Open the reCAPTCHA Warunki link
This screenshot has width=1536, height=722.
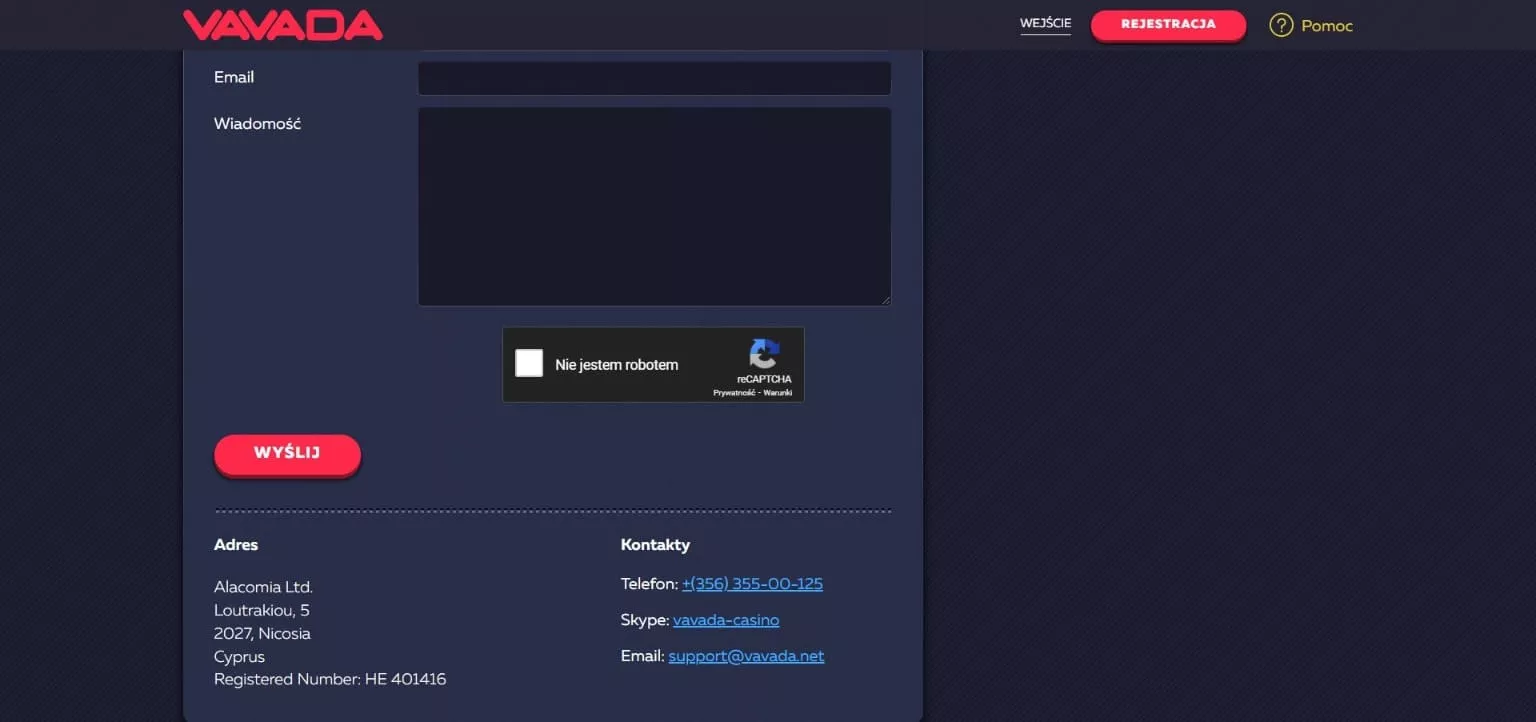778,393
